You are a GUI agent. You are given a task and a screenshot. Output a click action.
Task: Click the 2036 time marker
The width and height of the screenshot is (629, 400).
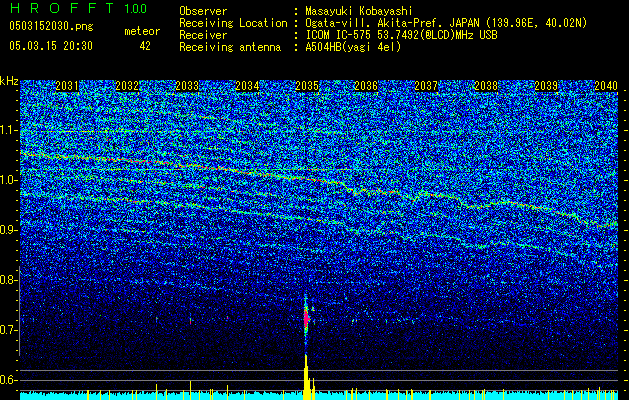point(366,86)
